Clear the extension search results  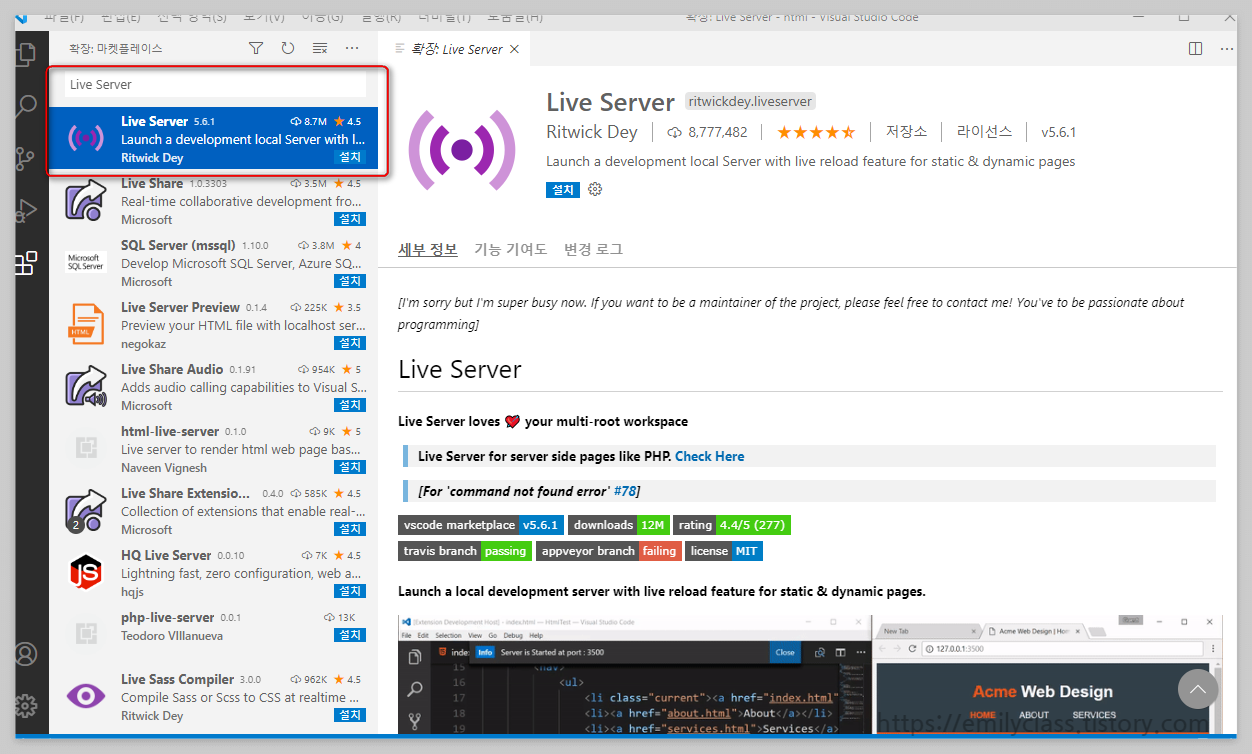320,48
